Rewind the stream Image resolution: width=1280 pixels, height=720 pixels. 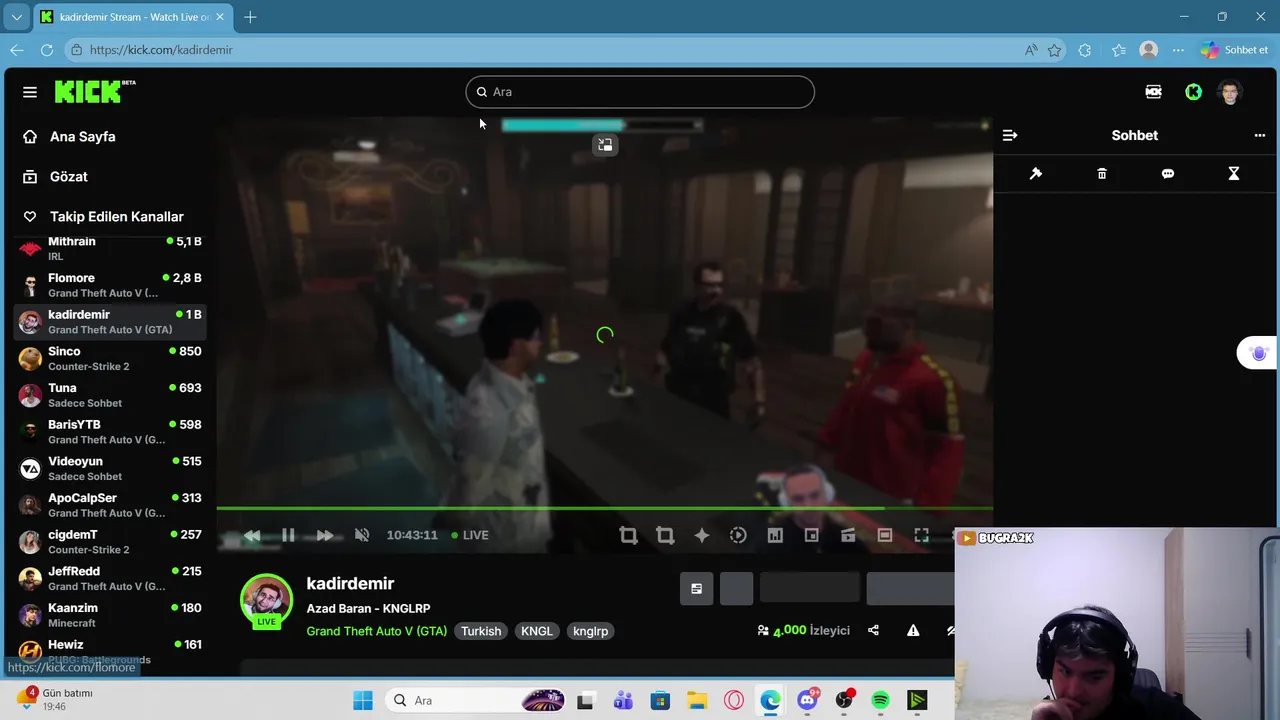[252, 535]
